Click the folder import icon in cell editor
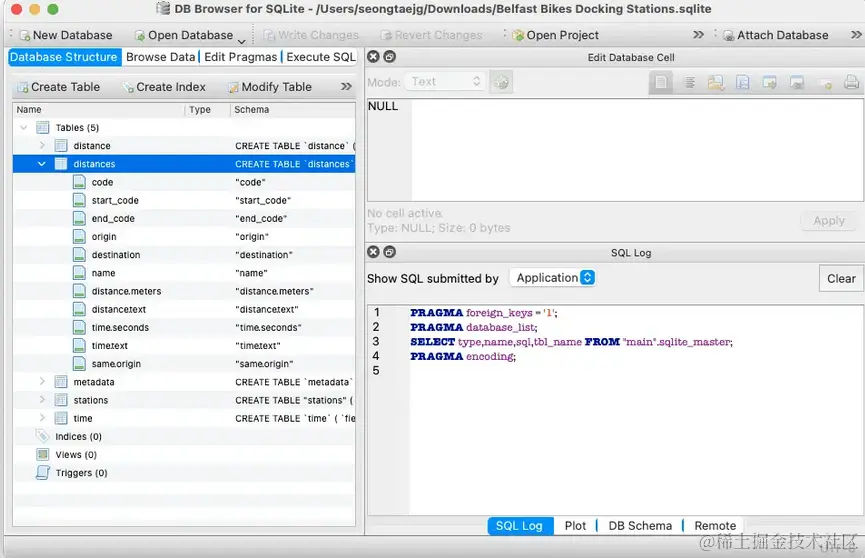Viewport: 865px width, 558px height. pos(716,83)
